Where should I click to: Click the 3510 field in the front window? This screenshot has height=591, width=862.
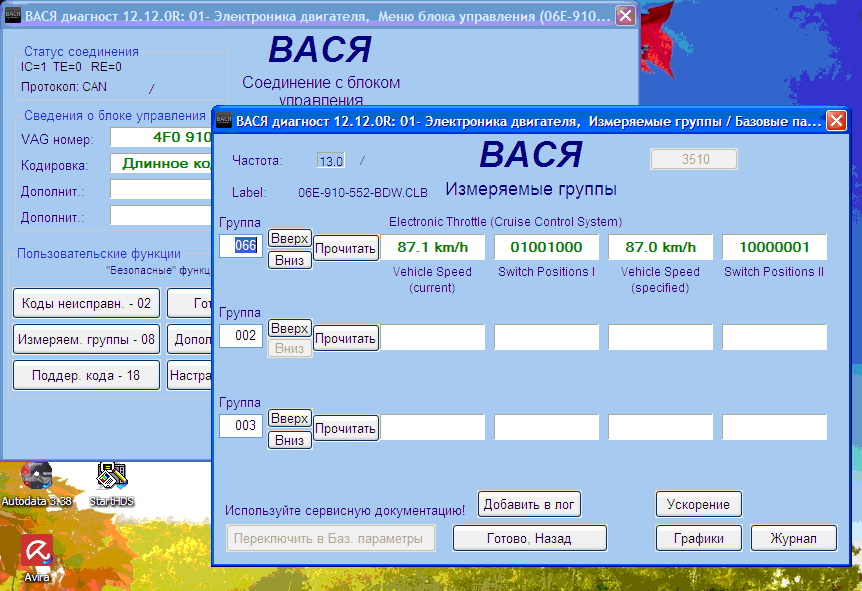694,159
